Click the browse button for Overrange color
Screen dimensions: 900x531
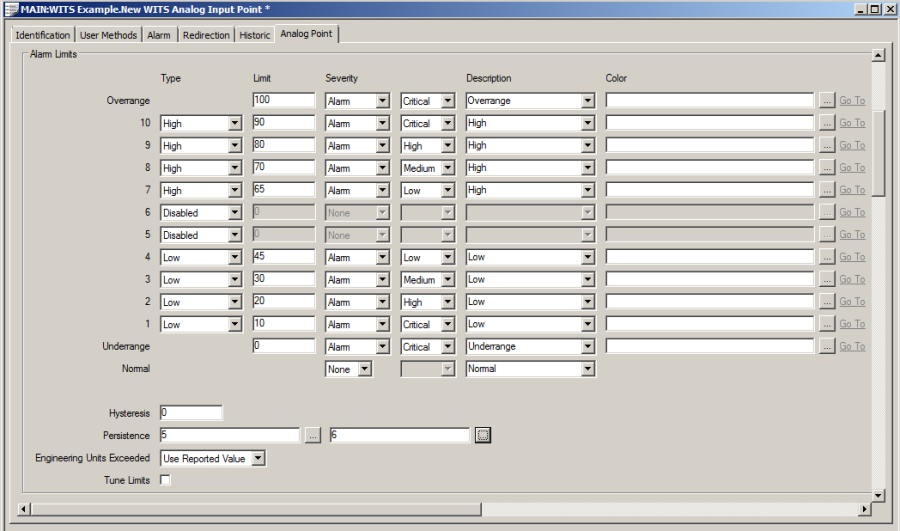(826, 101)
